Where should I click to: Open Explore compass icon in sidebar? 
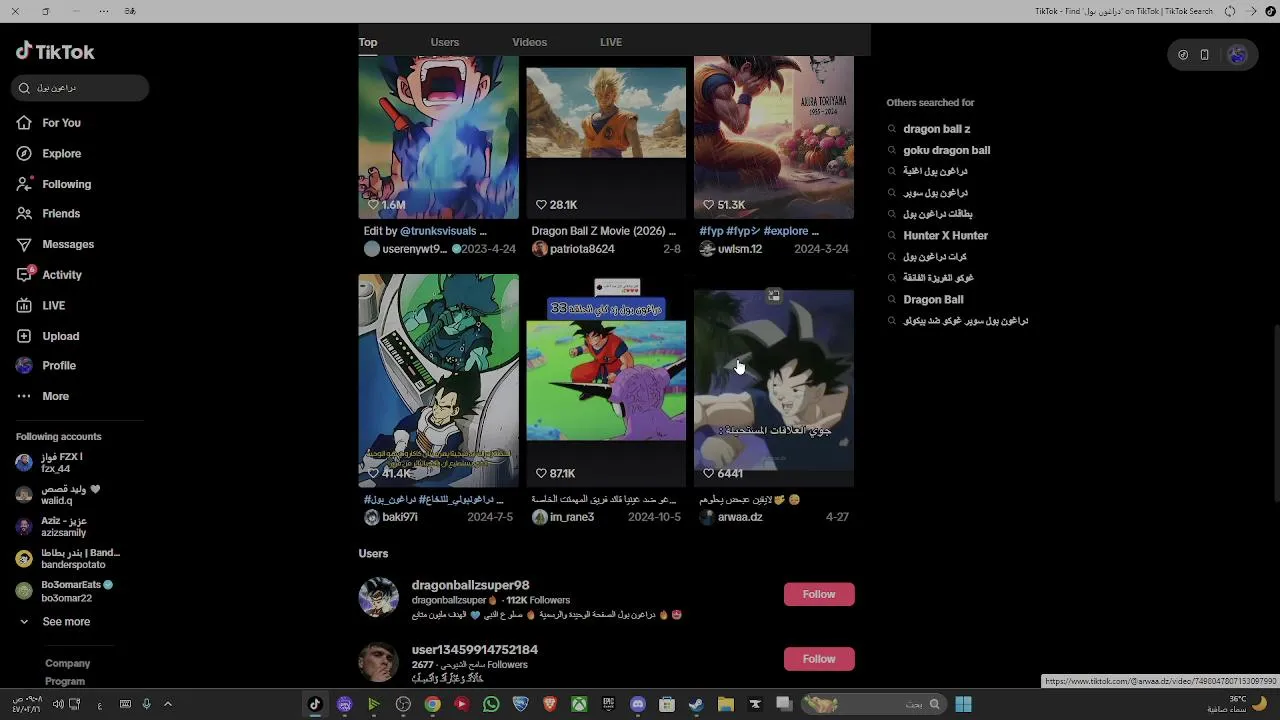point(24,153)
